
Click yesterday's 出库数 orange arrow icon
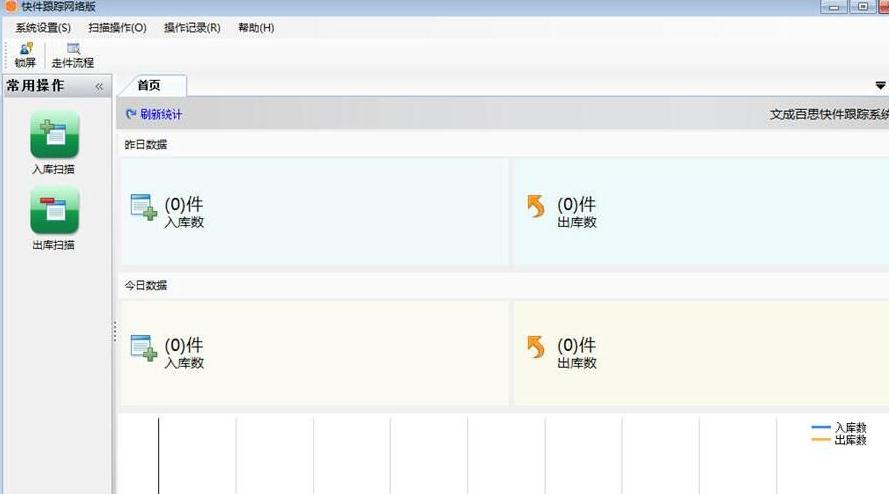(x=535, y=206)
